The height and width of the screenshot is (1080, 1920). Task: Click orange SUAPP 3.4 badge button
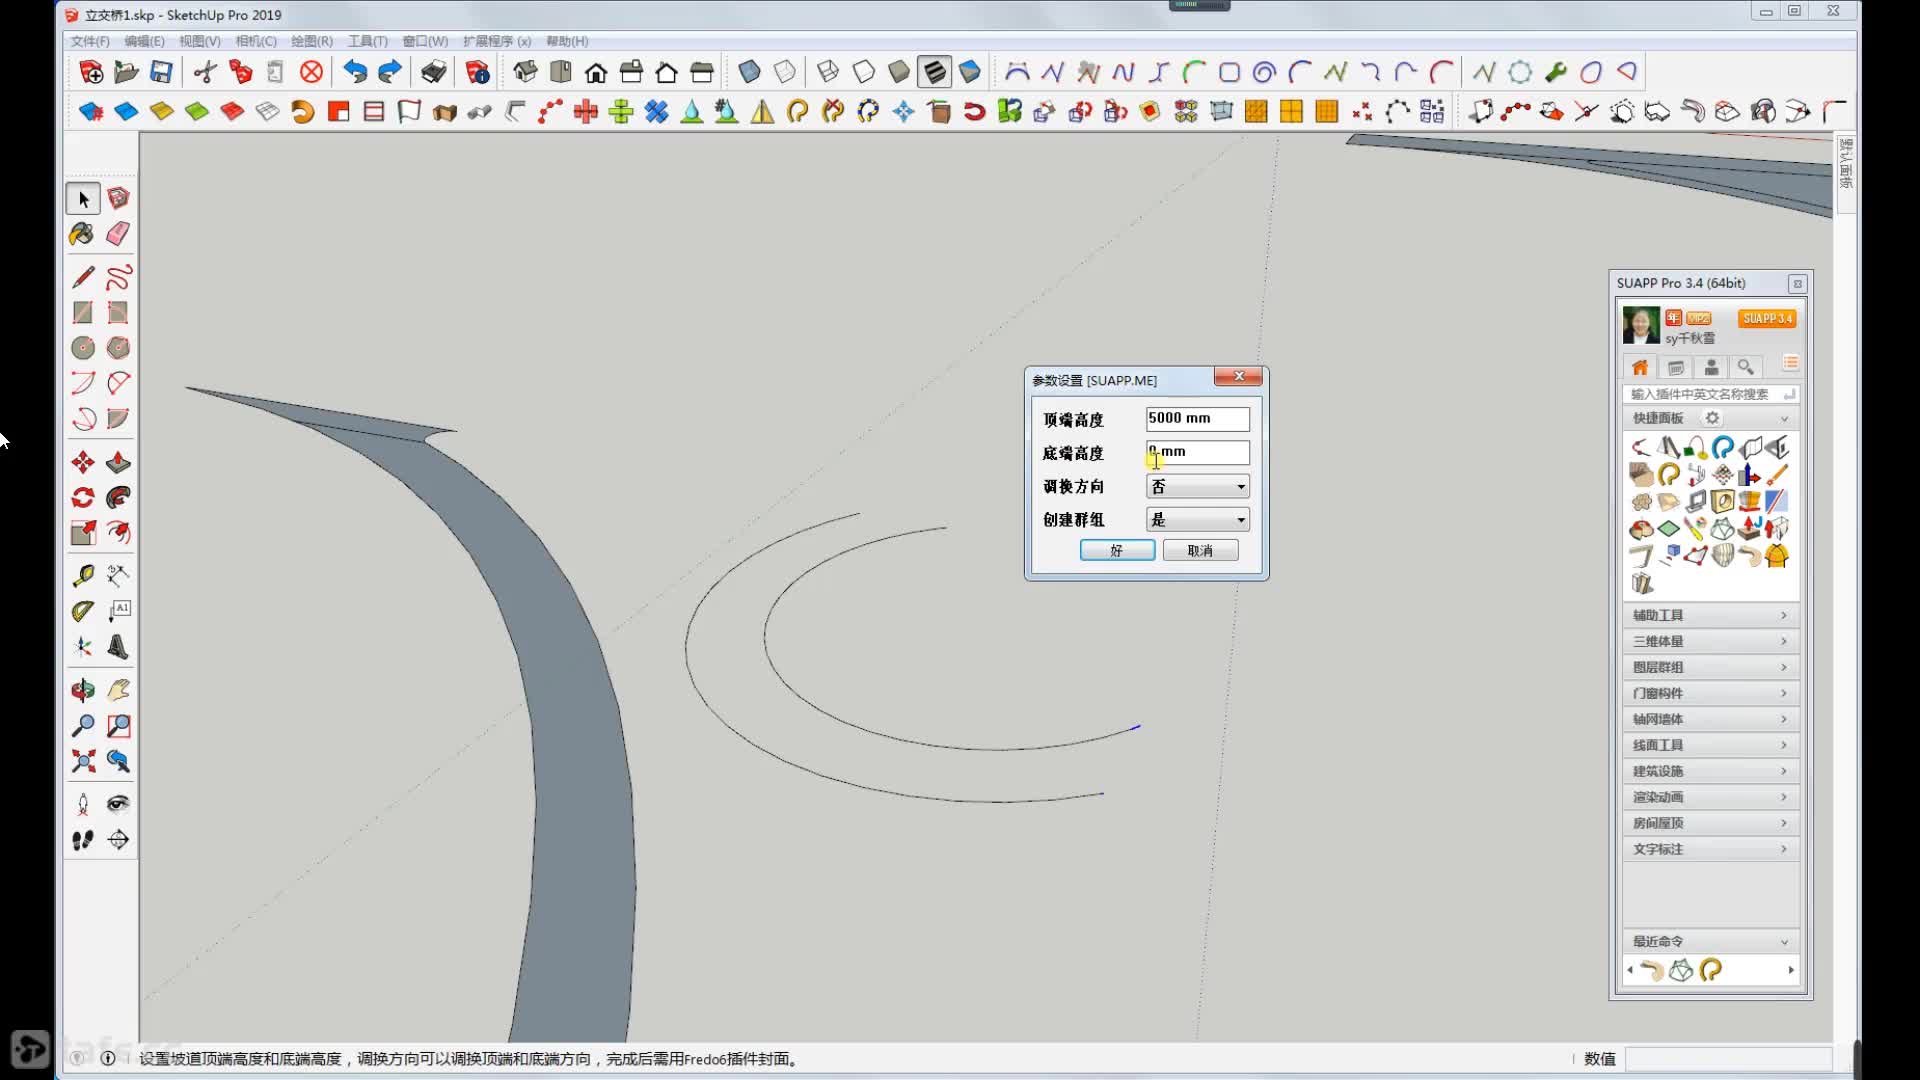pos(1767,318)
